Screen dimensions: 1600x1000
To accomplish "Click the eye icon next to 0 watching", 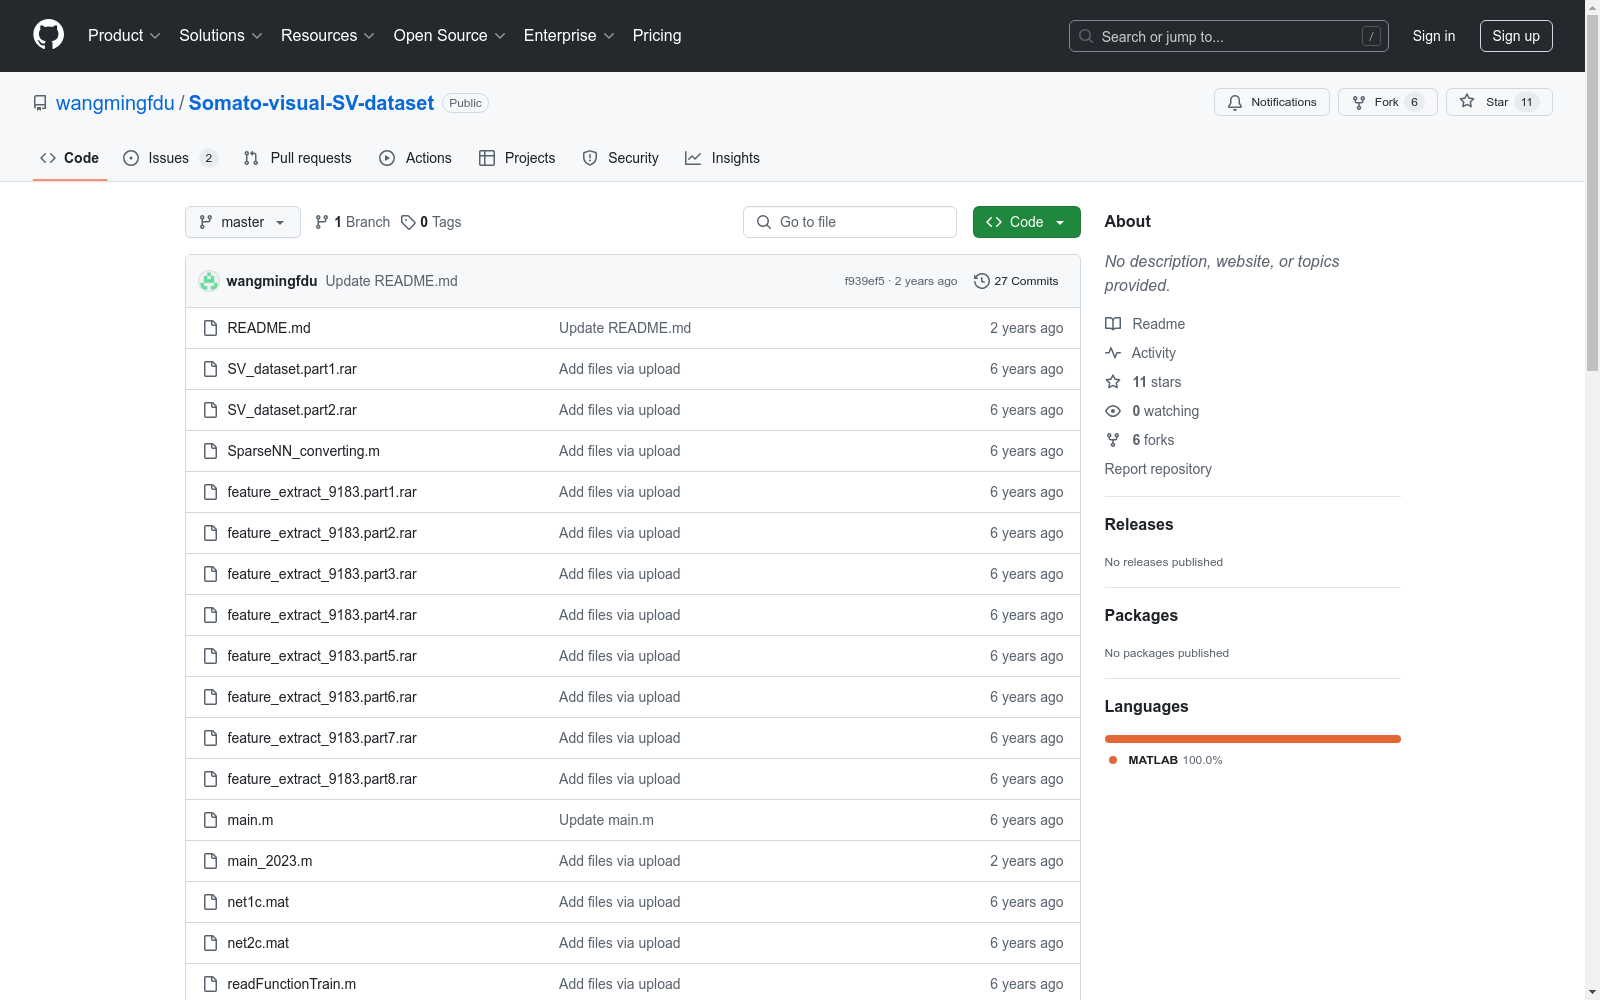I will pyautogui.click(x=1113, y=411).
